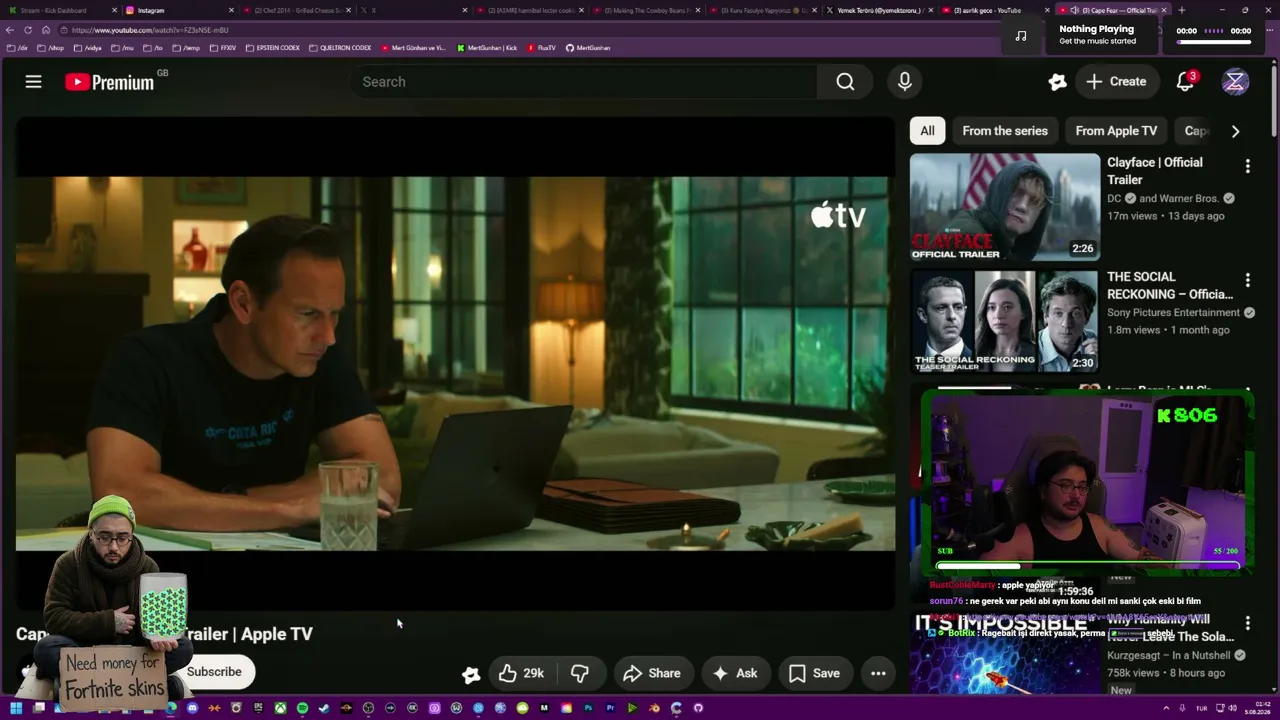Open The Social Reckoning teaser thumbnail
This screenshot has height=720, width=1280.
click(1005, 321)
